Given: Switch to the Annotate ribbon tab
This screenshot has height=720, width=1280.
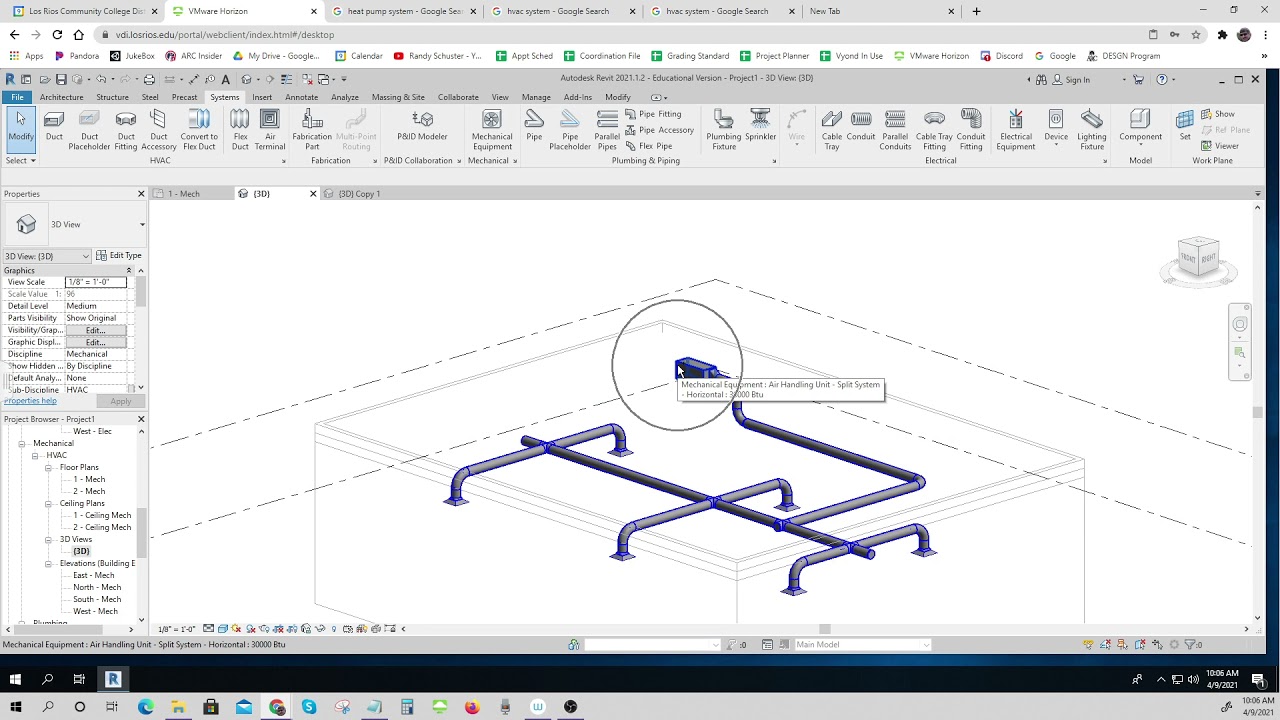Looking at the screenshot, I should click(301, 97).
